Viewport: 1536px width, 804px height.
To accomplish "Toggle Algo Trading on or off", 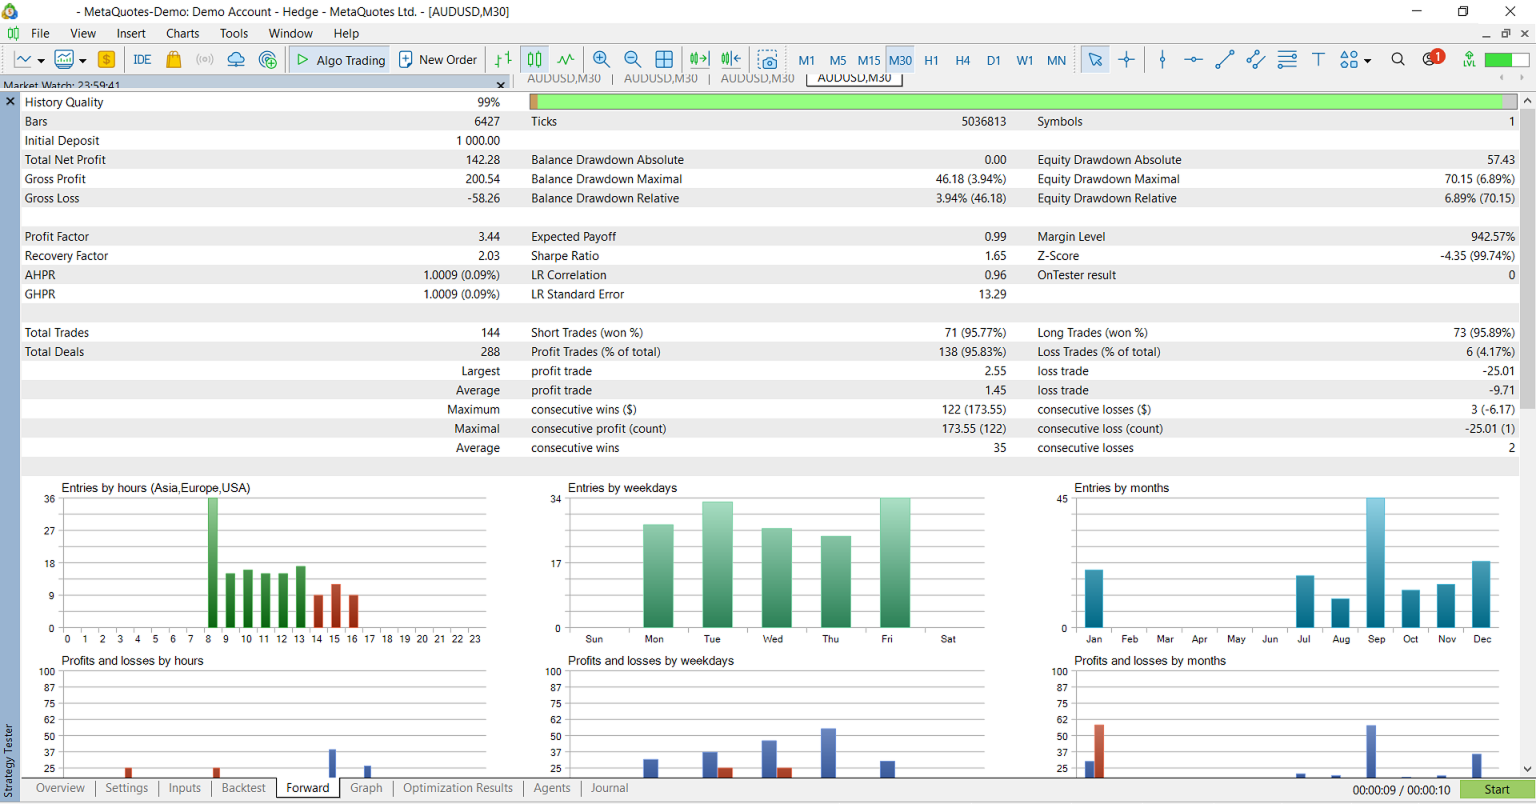I will [x=340, y=60].
